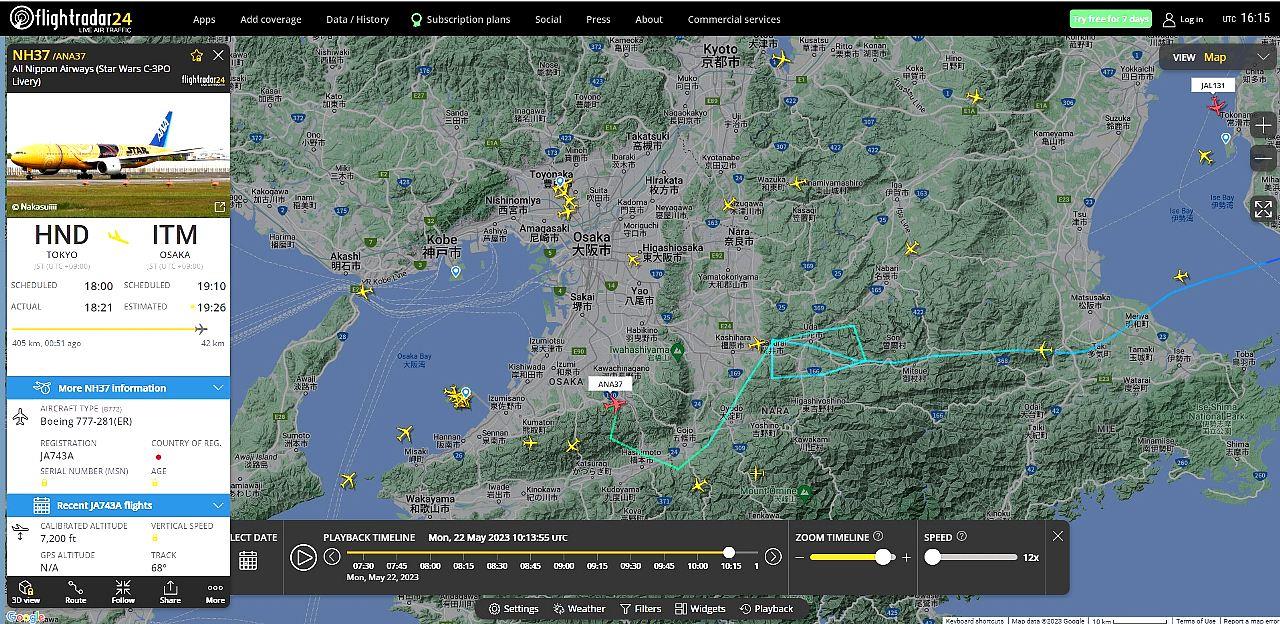
Task: Open Commercial services page
Action: (x=734, y=19)
